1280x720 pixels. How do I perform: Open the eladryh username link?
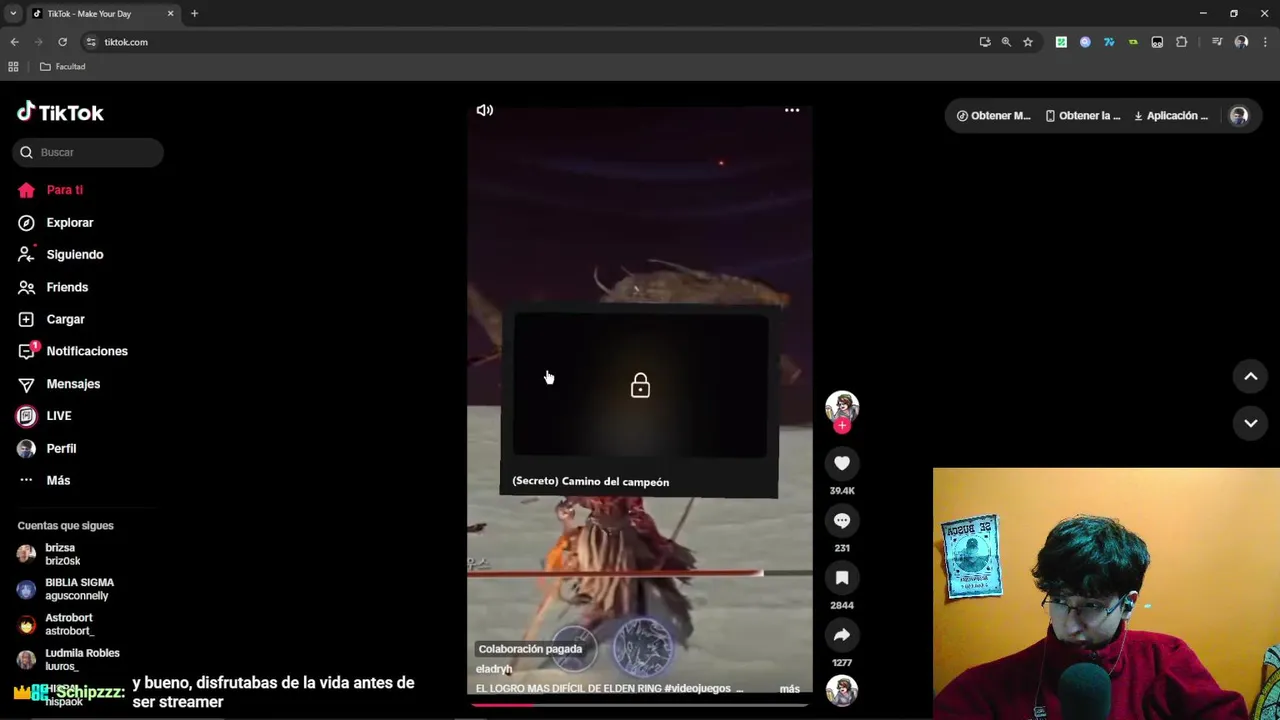point(494,669)
